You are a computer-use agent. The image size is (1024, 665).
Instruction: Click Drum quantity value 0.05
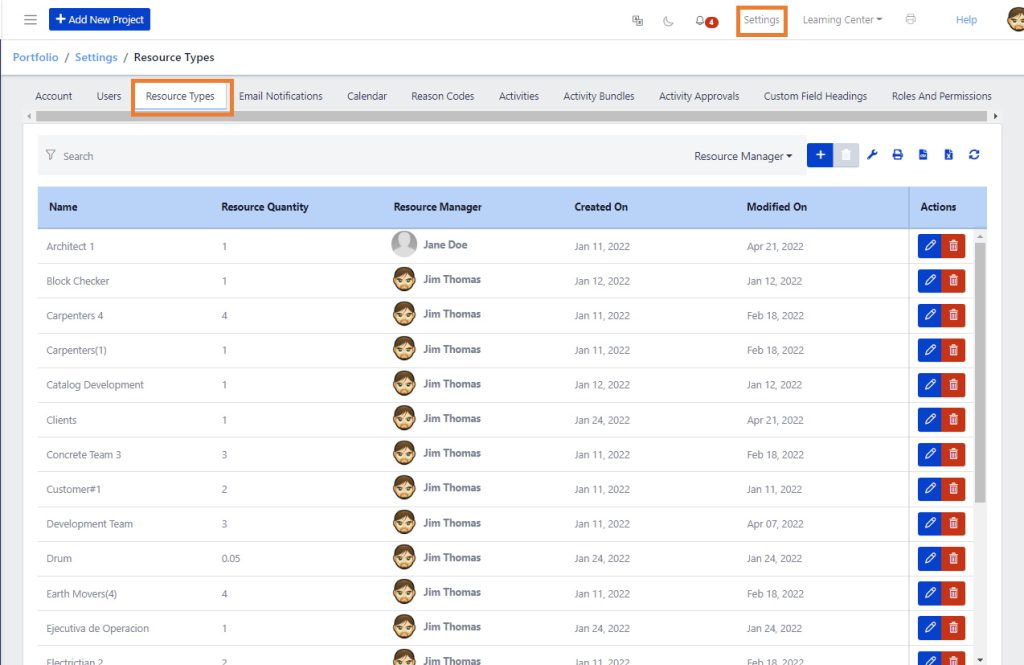231,559
